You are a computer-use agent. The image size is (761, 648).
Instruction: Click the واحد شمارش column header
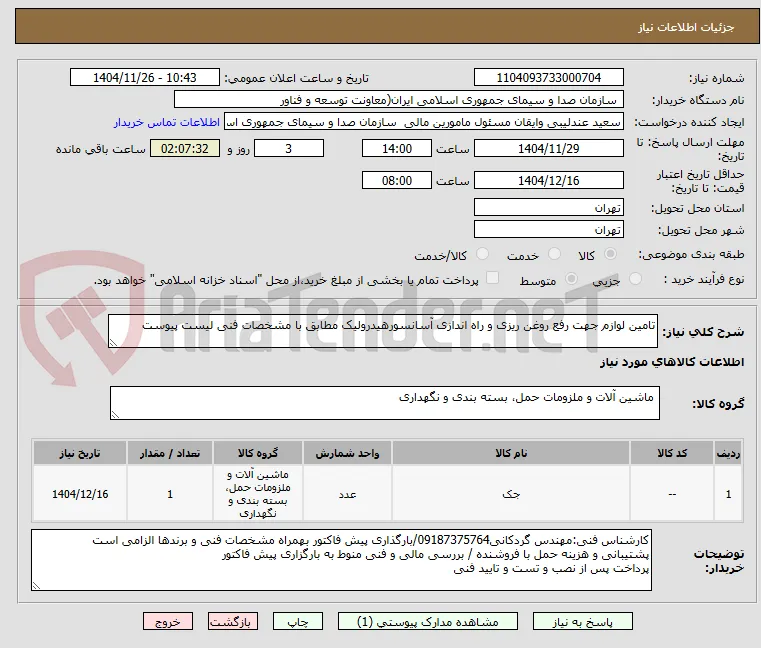click(347, 453)
